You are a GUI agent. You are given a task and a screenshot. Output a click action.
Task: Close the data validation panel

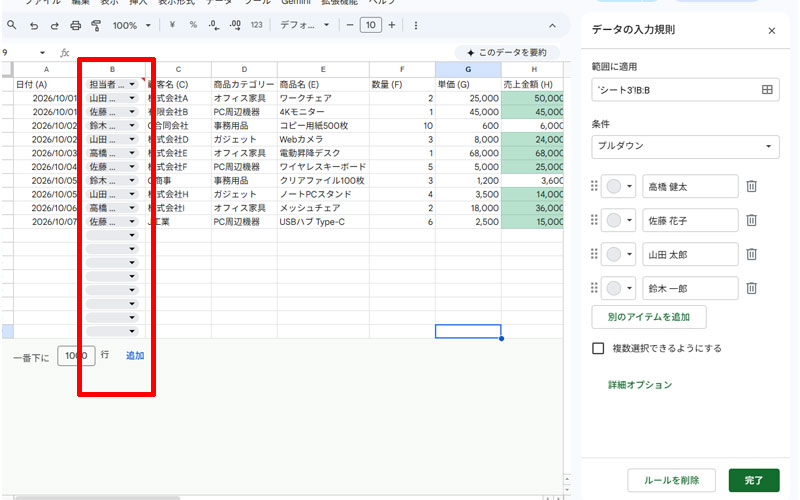771,31
